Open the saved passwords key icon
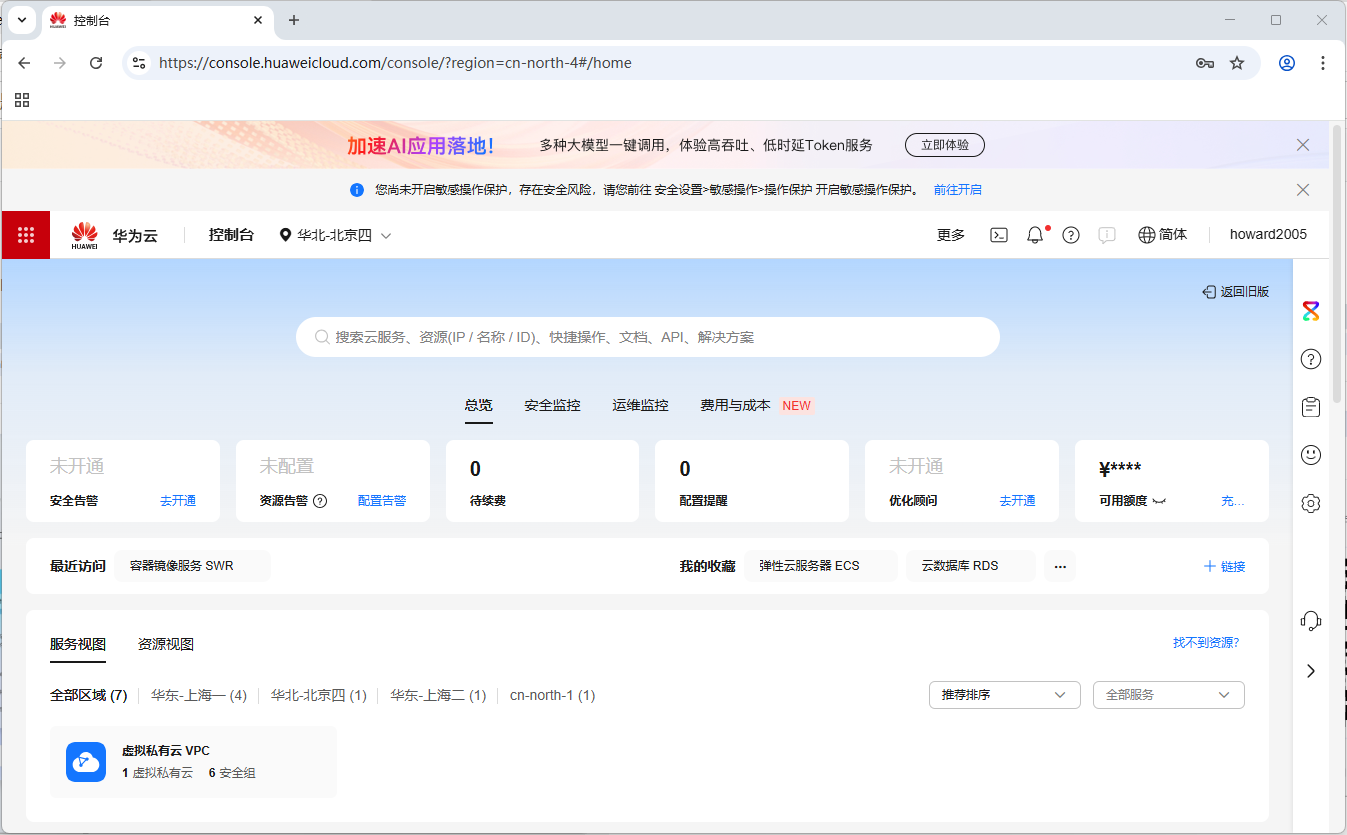 pos(1205,63)
